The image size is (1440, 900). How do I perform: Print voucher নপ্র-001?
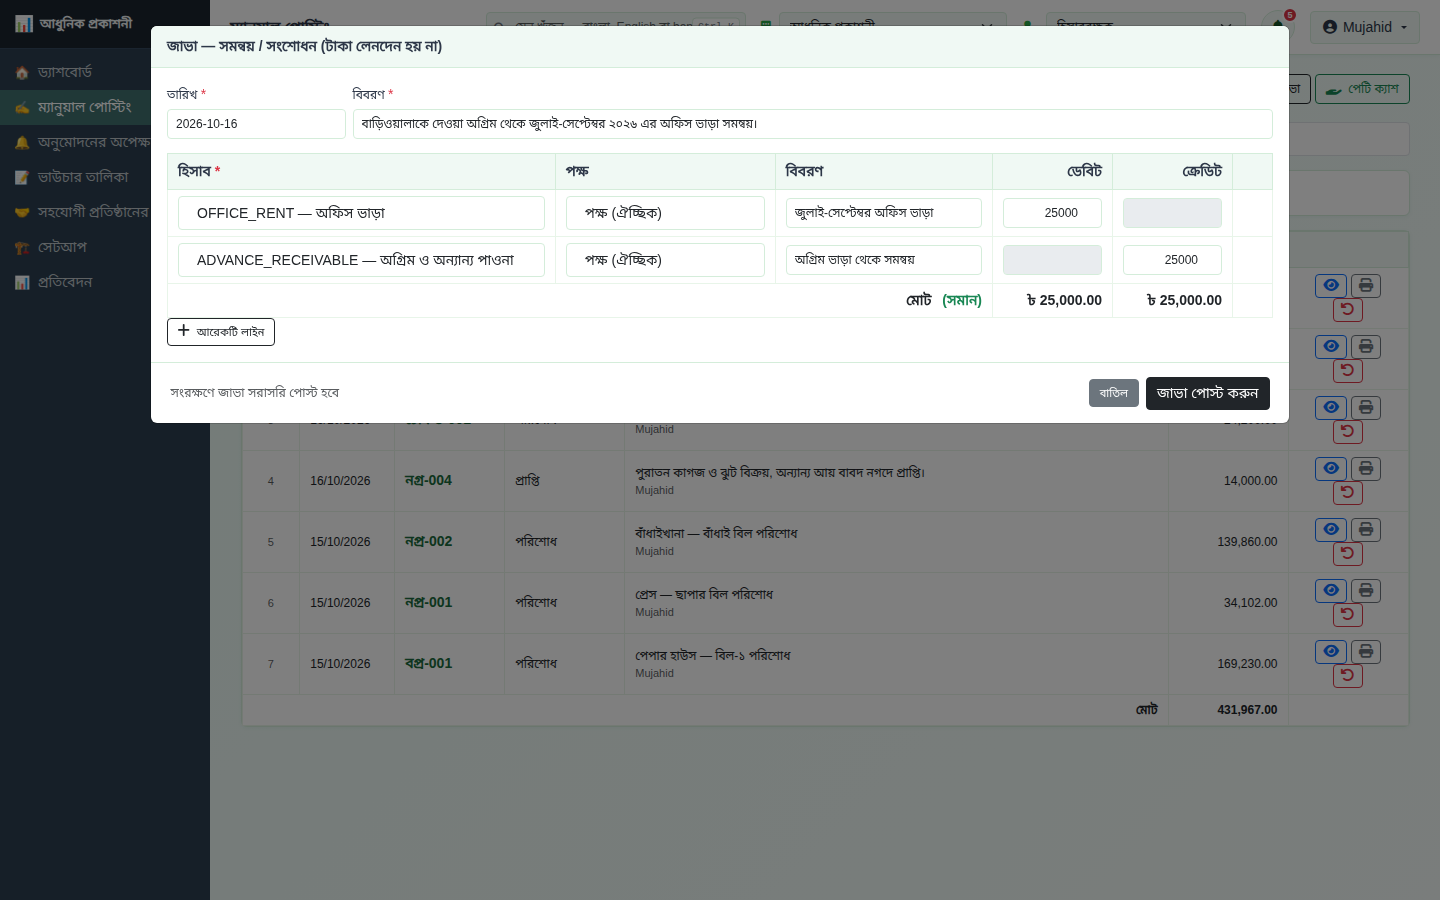[1366, 590]
